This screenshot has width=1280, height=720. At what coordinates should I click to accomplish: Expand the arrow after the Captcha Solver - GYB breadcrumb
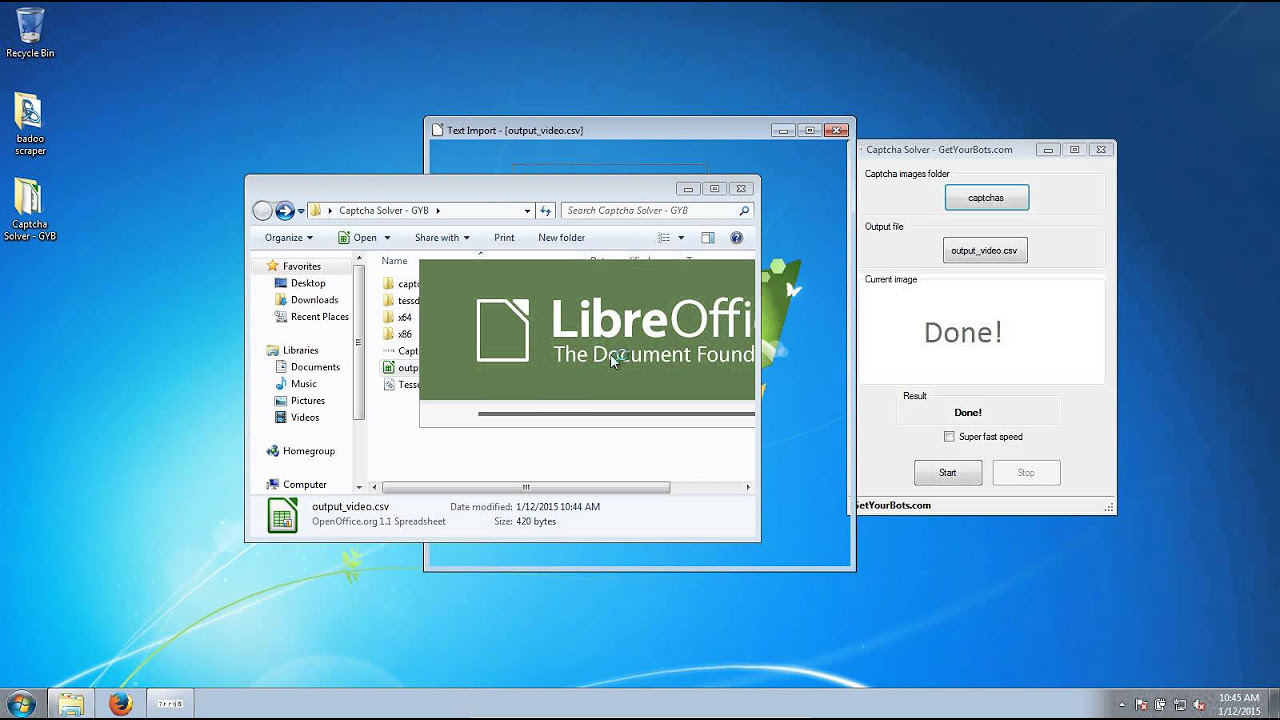437,211
